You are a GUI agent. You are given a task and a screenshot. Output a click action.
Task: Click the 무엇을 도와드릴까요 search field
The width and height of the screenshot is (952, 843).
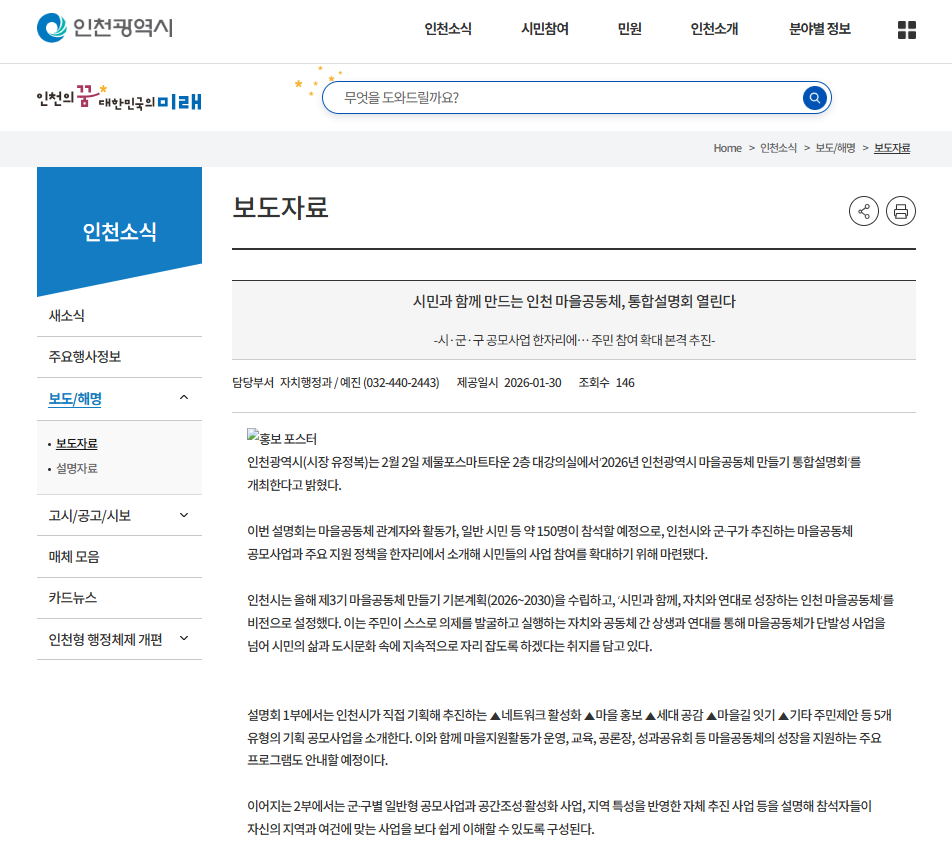coord(560,98)
